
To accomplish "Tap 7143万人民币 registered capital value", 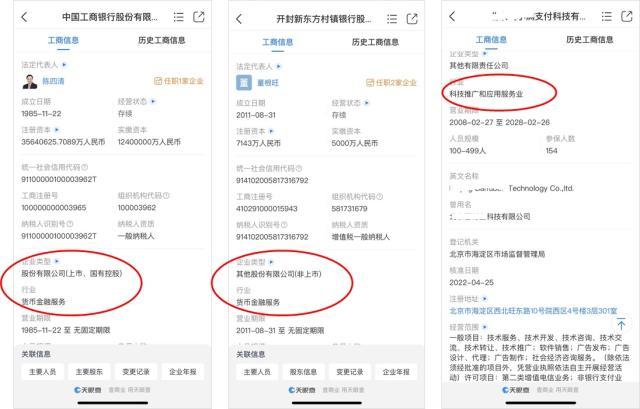I will [x=258, y=143].
